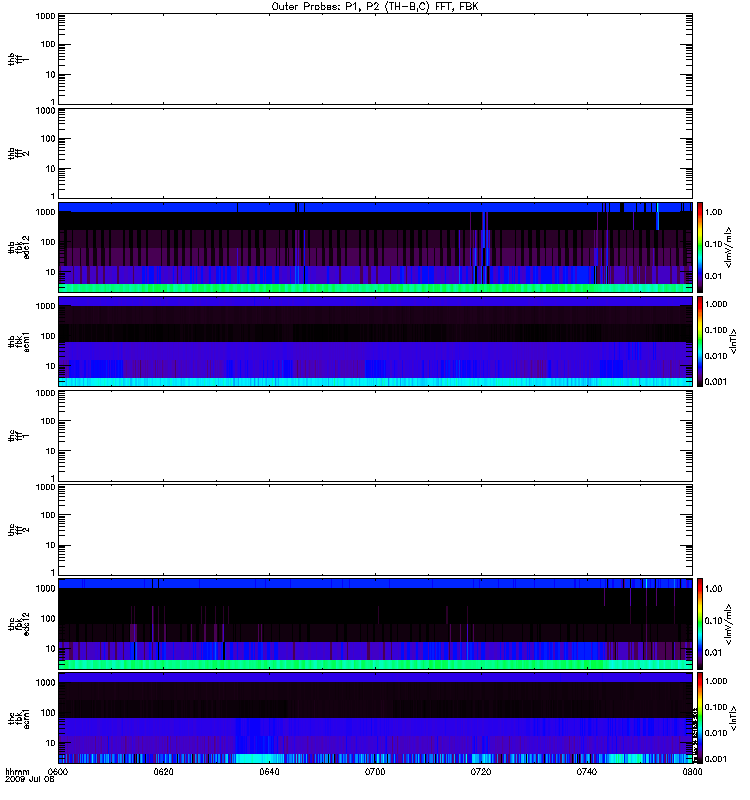Click the 0640 time axis label
Viewport: 750px width, 800px height.
pyautogui.click(x=269, y=772)
